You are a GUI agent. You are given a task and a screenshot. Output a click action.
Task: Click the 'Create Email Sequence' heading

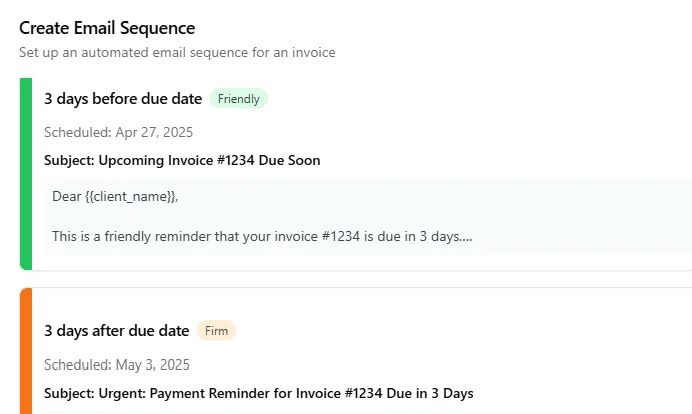[107, 28]
